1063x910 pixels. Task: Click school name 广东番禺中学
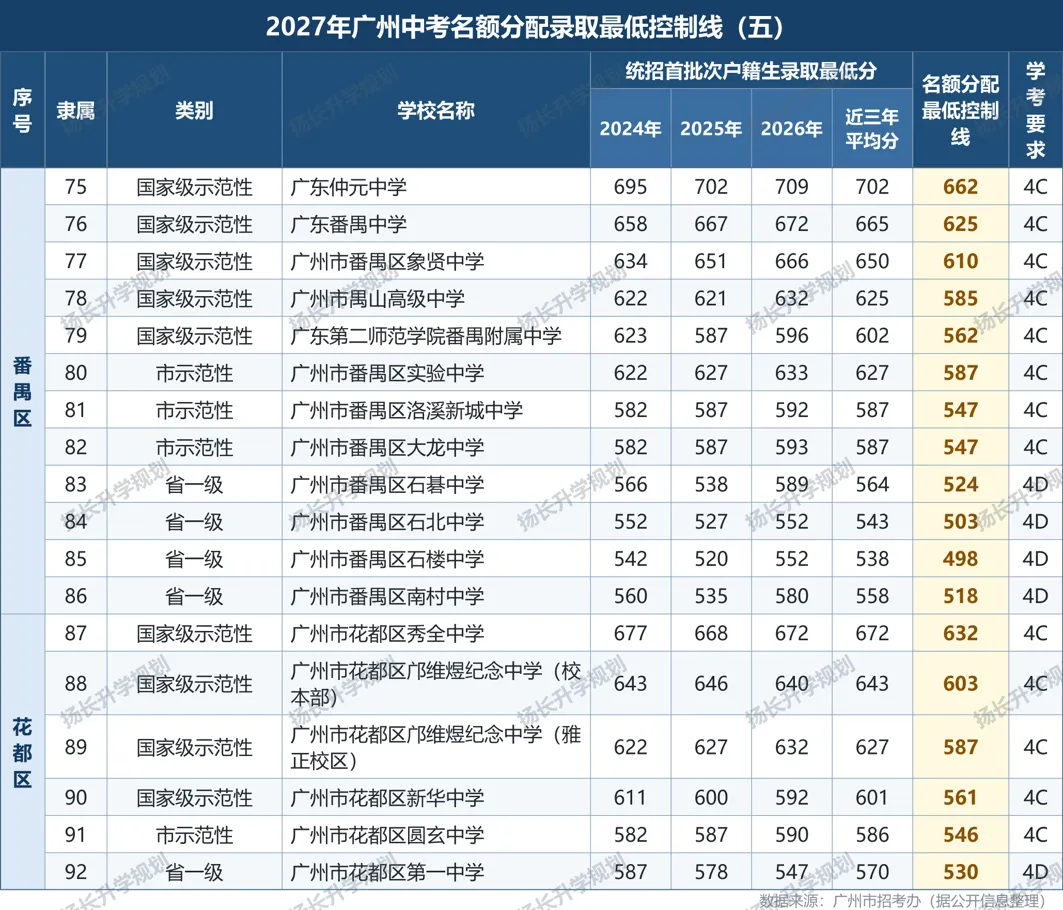click(x=348, y=224)
